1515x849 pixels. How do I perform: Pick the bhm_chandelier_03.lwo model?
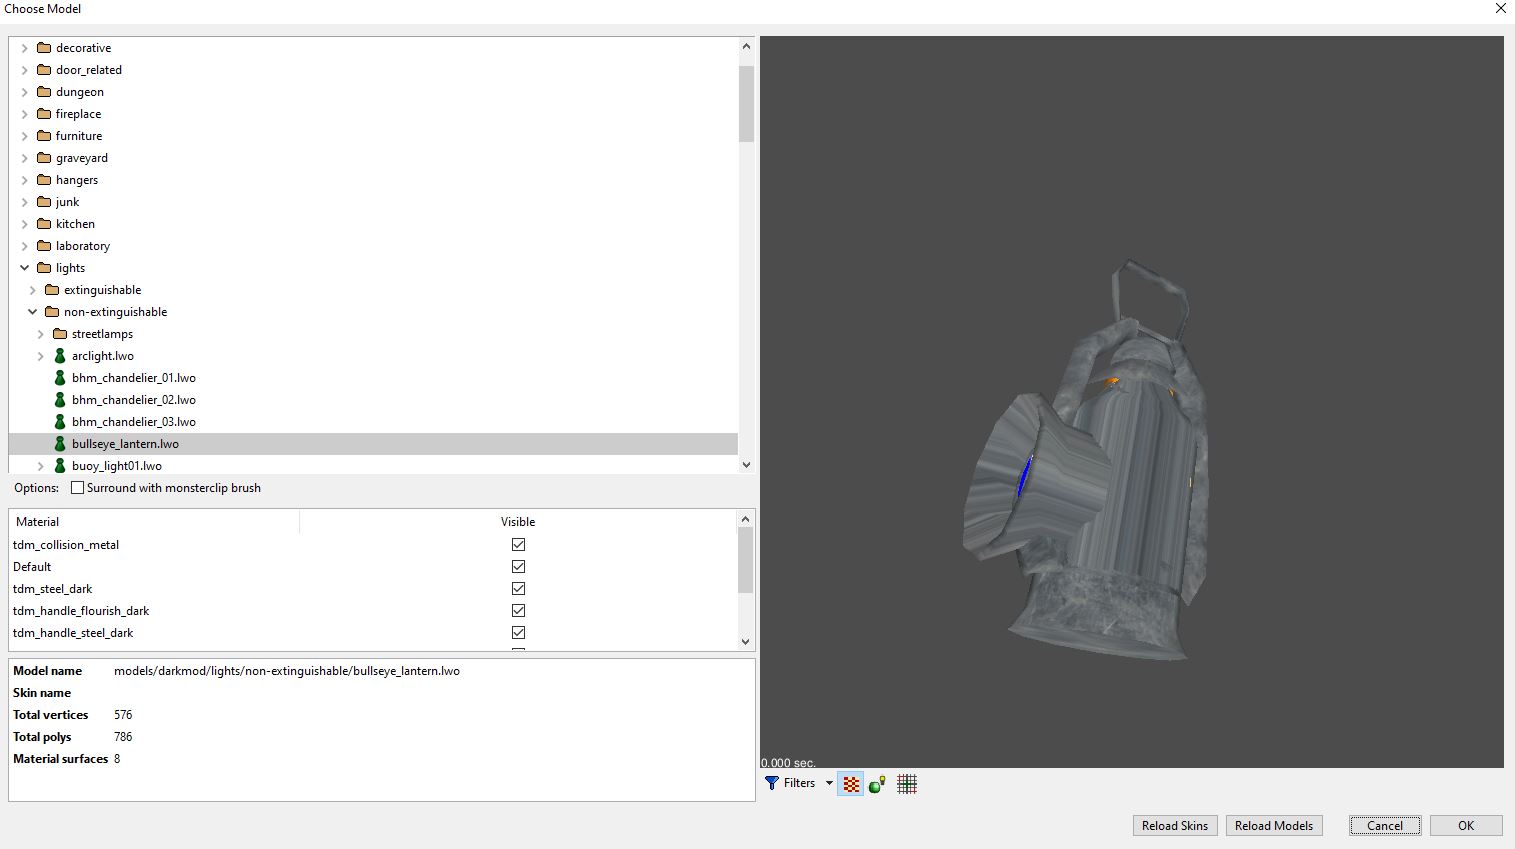click(133, 422)
